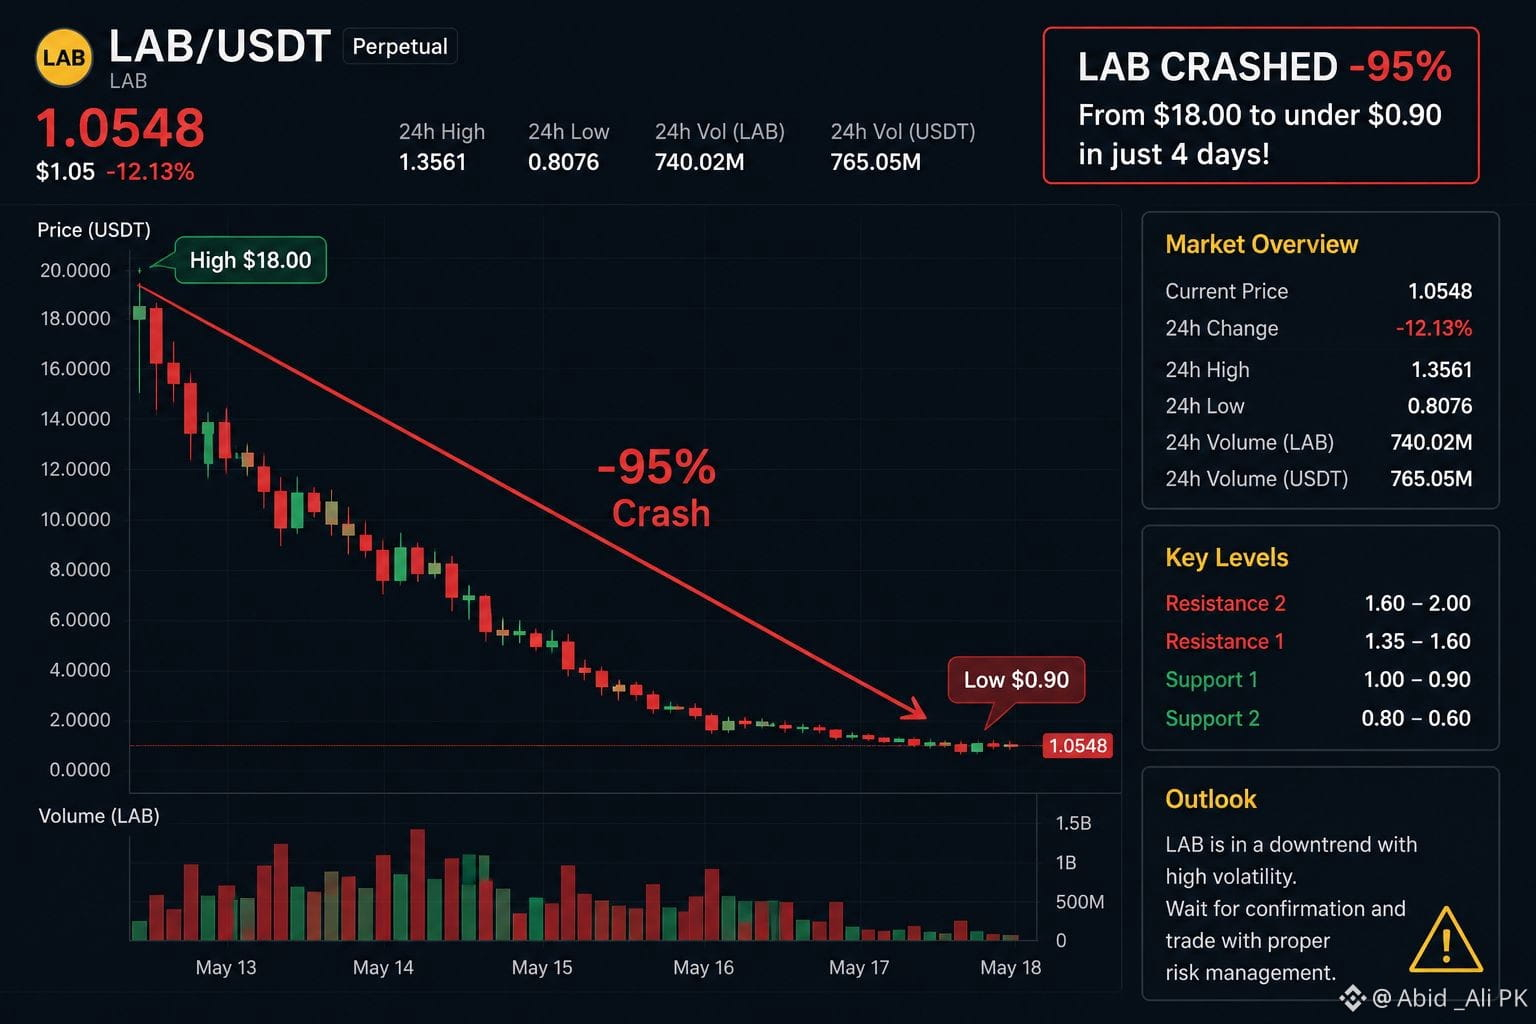The width and height of the screenshot is (1536, 1024).
Task: Click the 24h Low label in Market Overview
Action: pyautogui.click(x=1204, y=406)
